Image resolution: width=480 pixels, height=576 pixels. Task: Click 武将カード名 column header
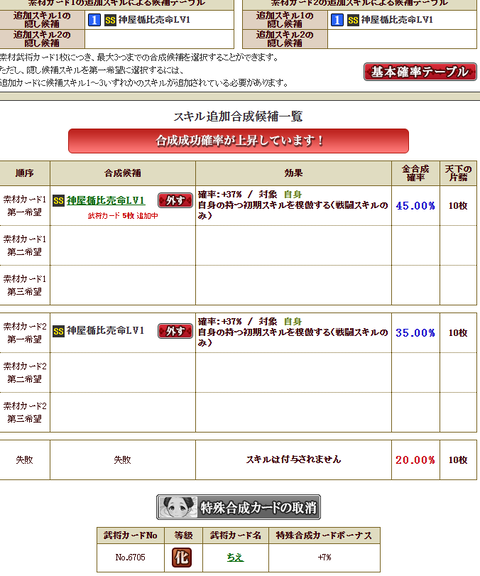[235, 536]
